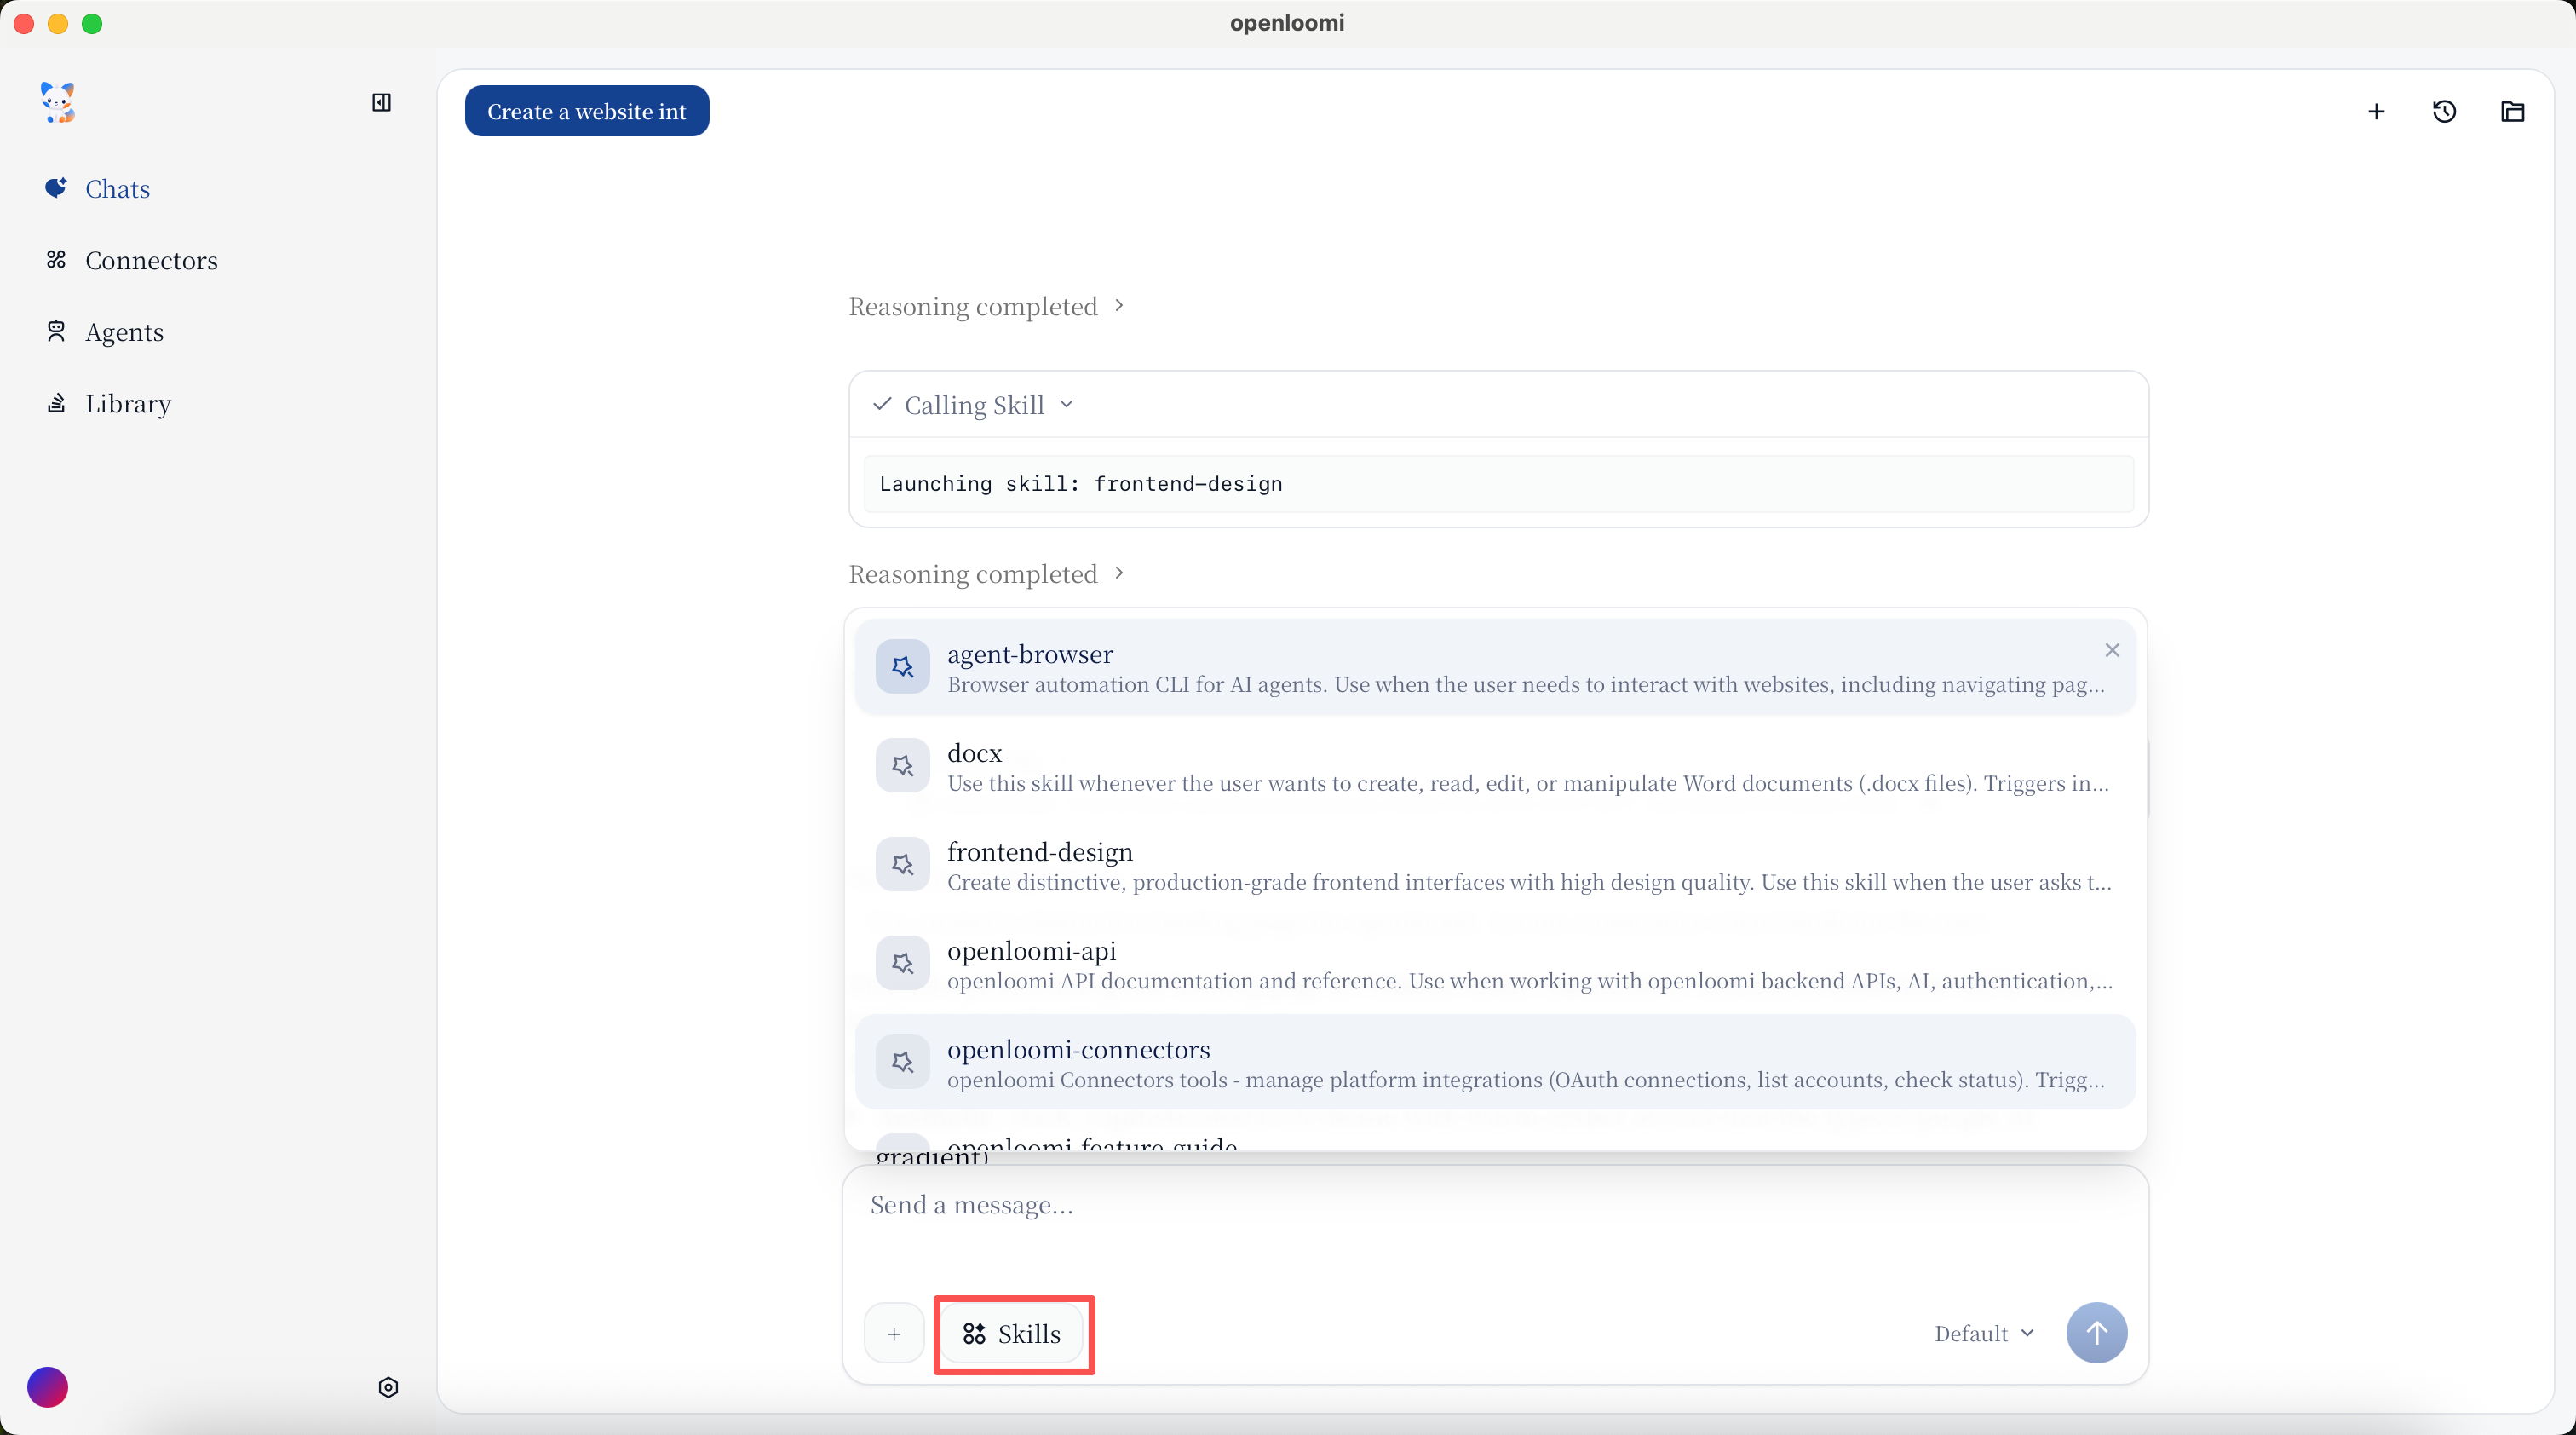Pick the openloomi-connectors skill
This screenshot has height=1435, width=2576.
tap(1495, 1062)
